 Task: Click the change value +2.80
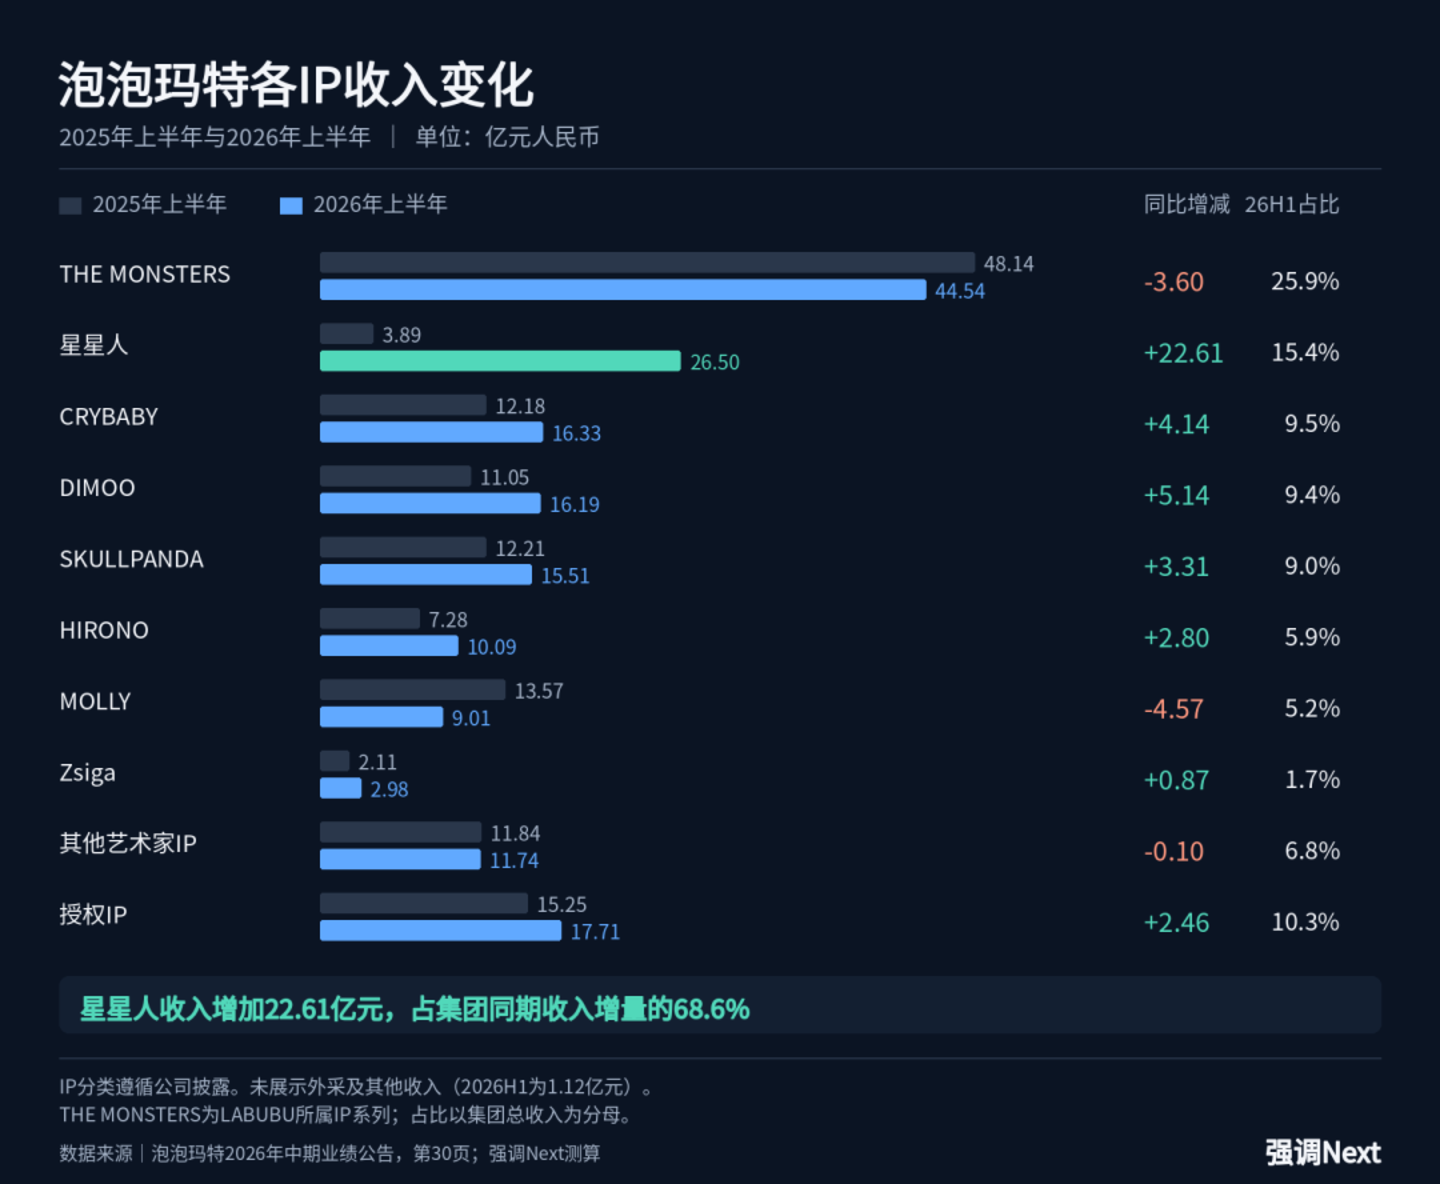click(x=1177, y=638)
